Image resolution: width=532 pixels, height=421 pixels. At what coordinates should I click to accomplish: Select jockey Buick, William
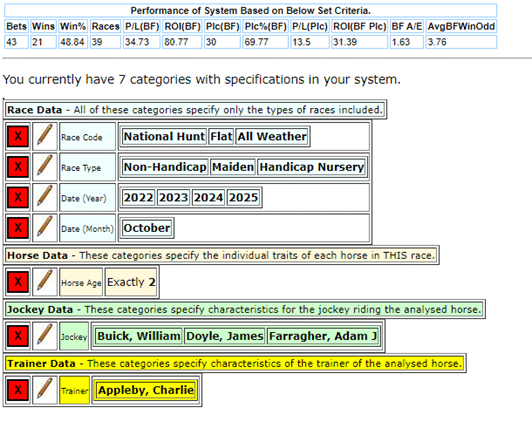click(139, 336)
